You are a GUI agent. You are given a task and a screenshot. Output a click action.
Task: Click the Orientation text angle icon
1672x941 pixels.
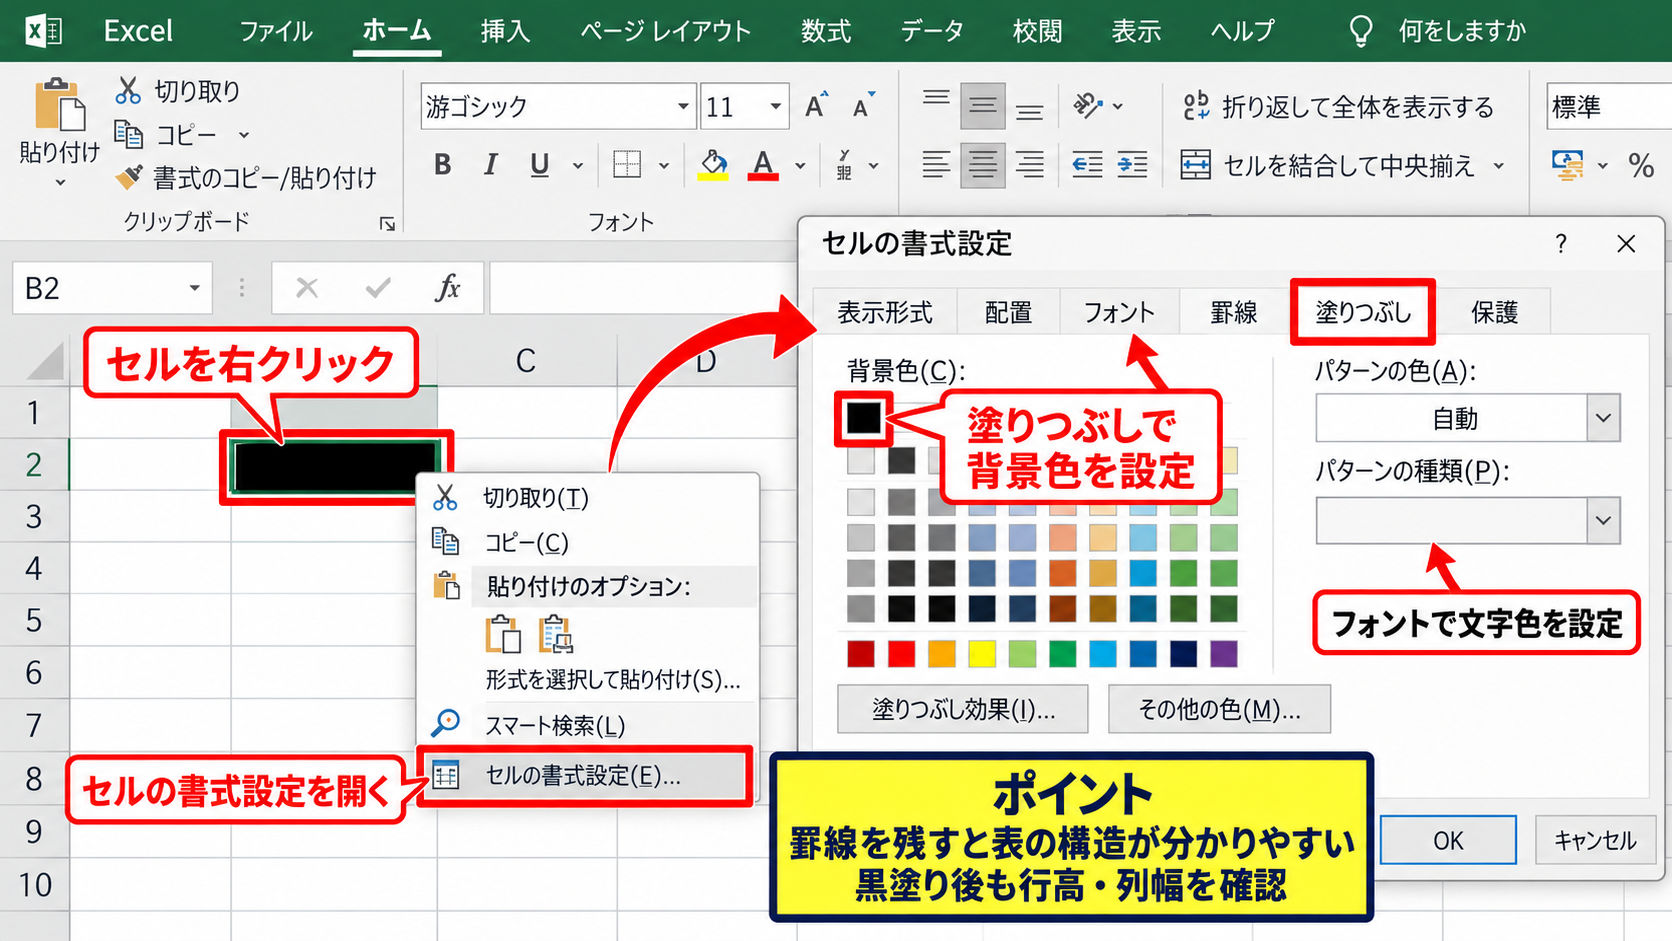[1088, 106]
